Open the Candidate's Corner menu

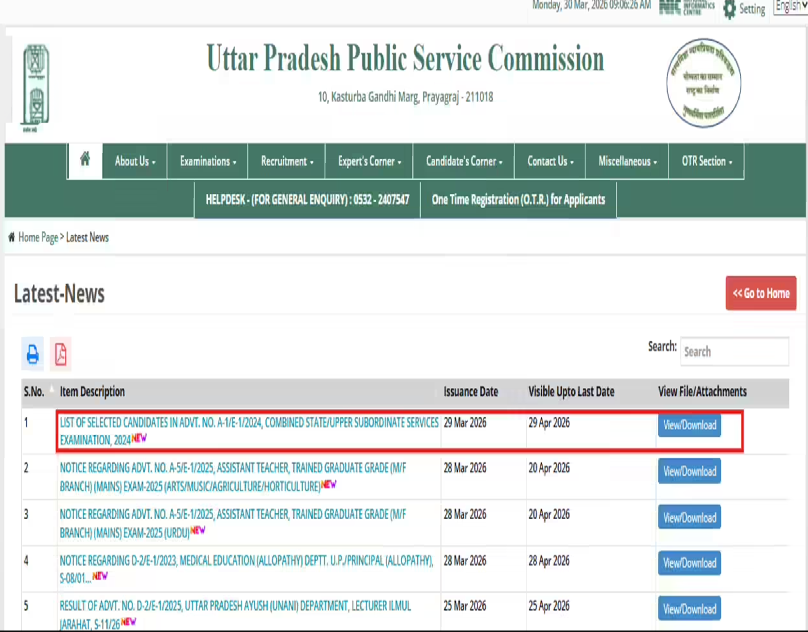click(463, 160)
